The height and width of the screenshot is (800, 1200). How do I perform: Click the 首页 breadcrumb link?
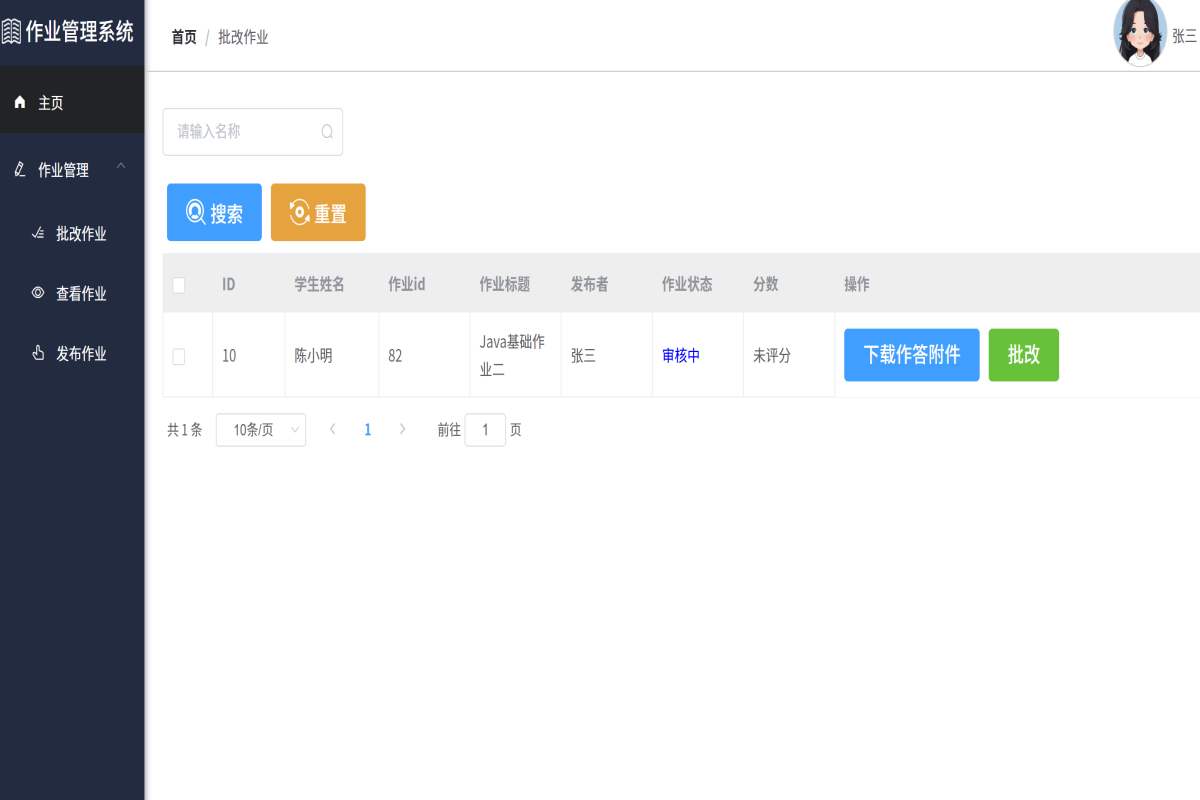(184, 37)
